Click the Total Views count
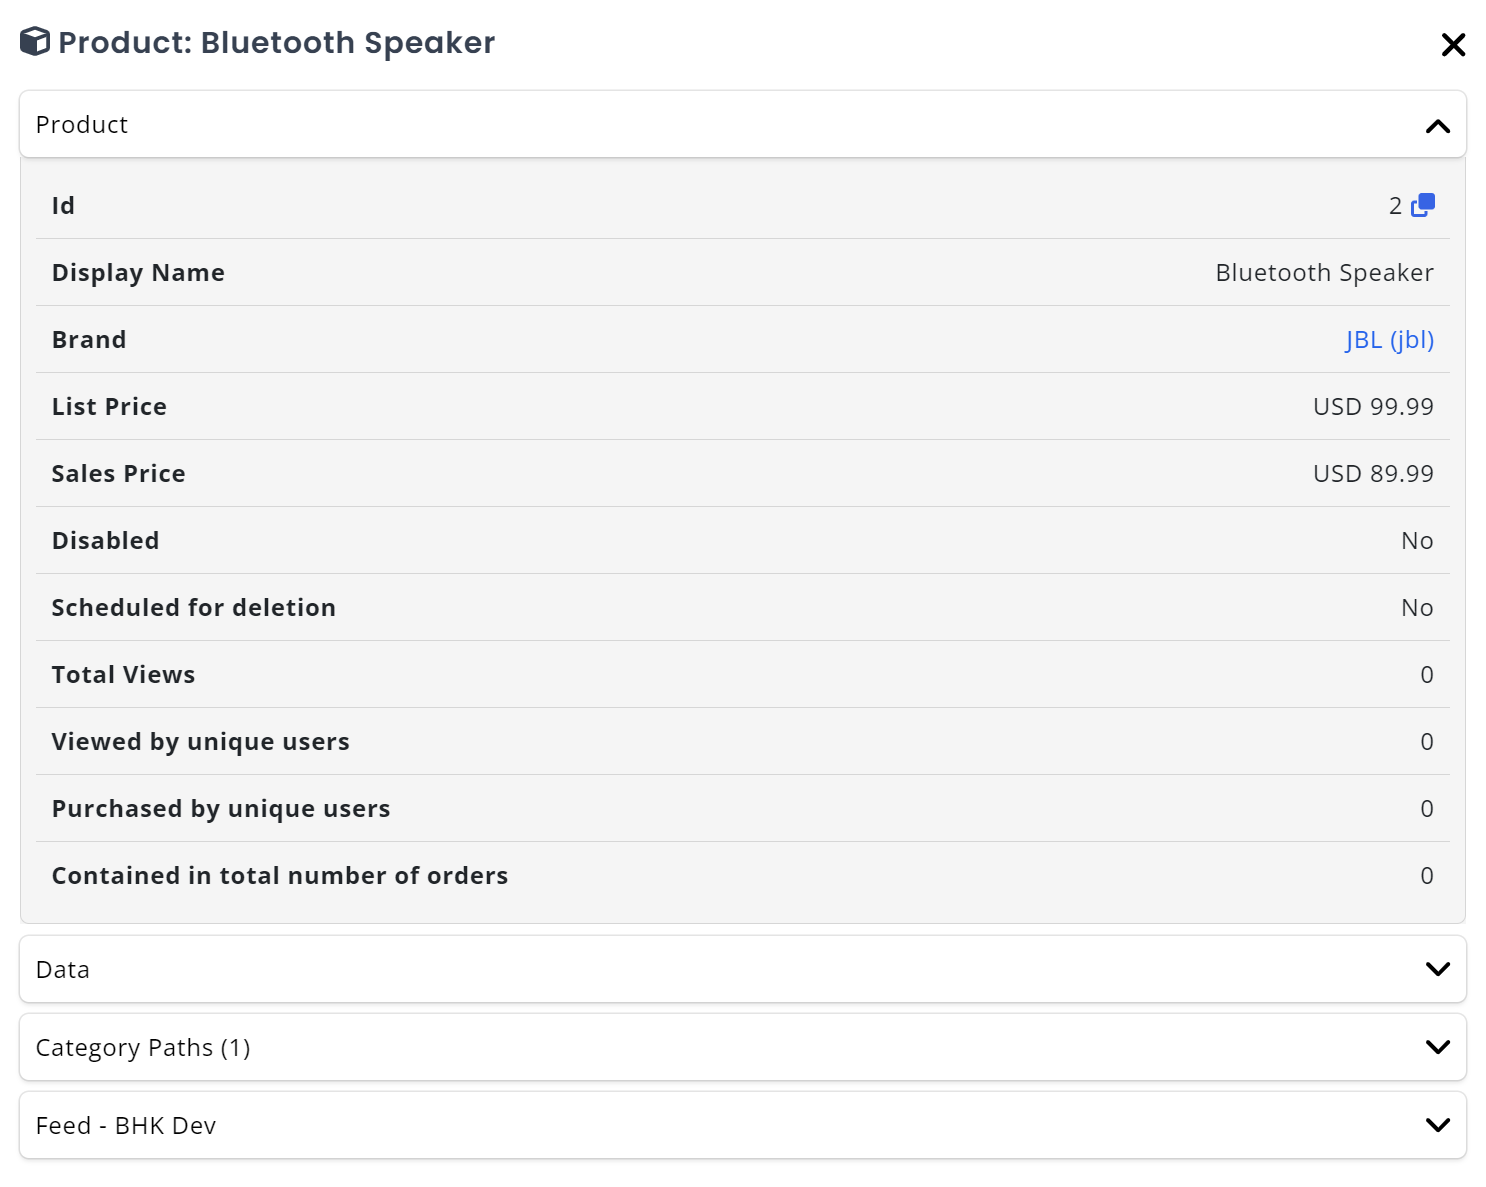This screenshot has width=1486, height=1187. pos(1427,674)
